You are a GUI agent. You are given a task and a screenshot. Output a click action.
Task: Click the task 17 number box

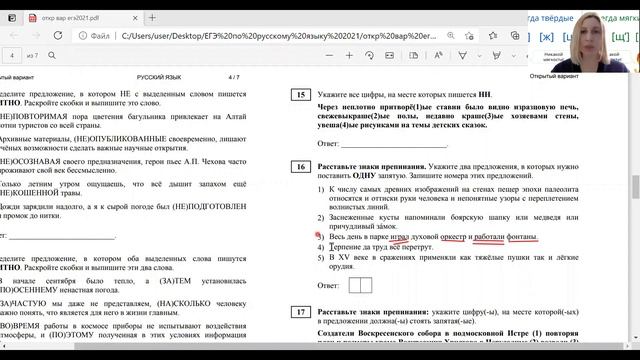tap(301, 312)
